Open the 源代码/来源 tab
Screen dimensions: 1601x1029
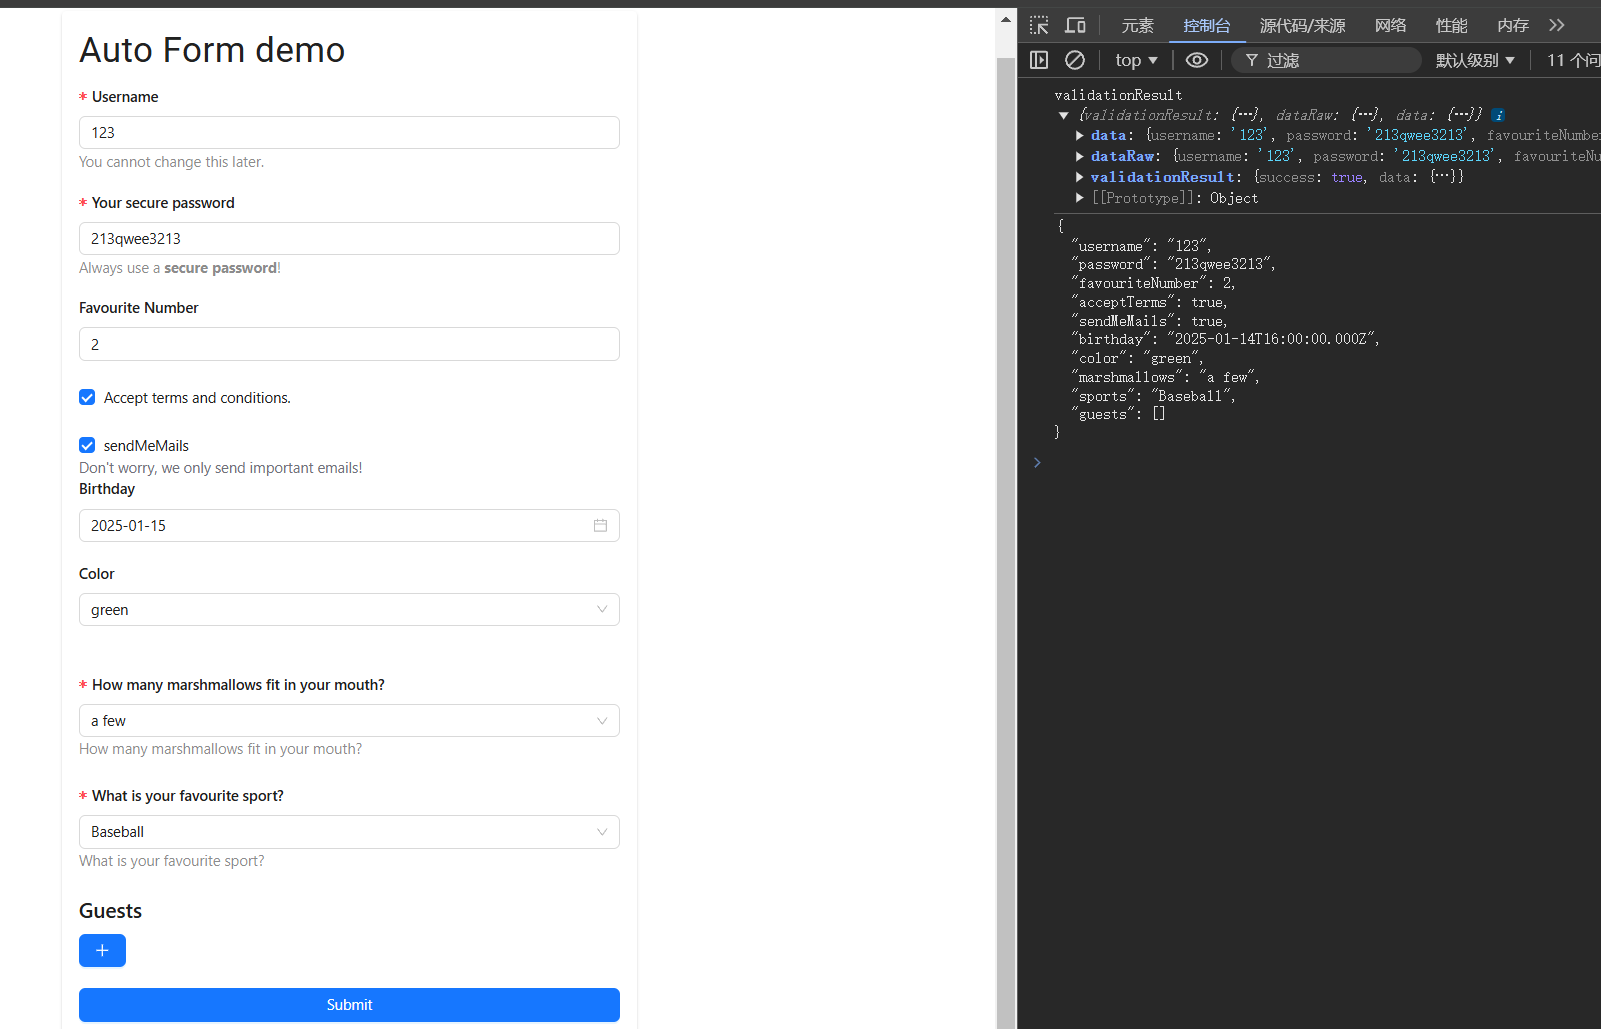1302,25
